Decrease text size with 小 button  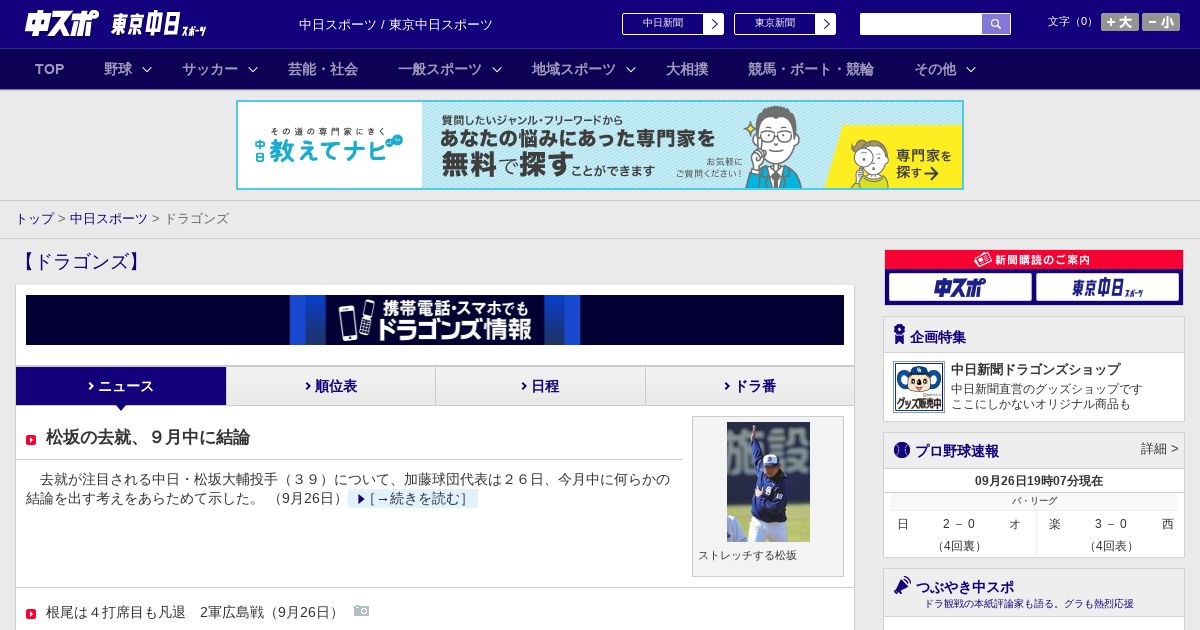[1161, 22]
